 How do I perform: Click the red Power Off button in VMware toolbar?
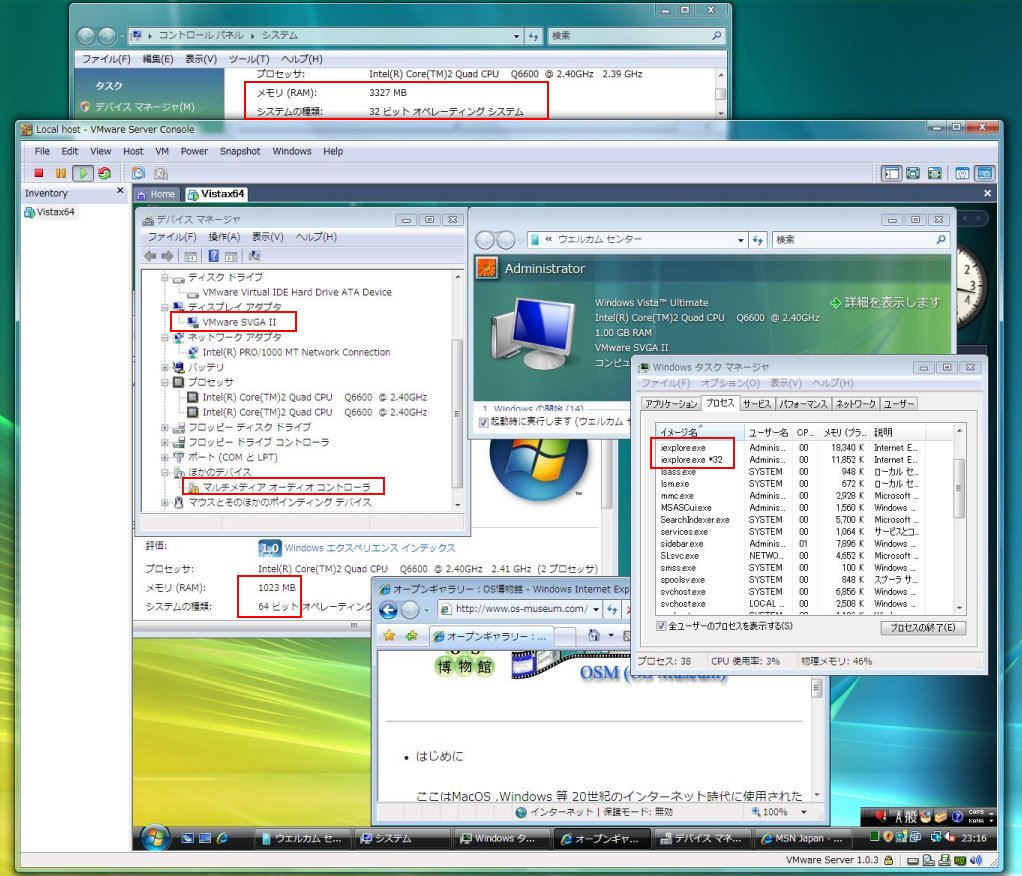pyautogui.click(x=38, y=173)
